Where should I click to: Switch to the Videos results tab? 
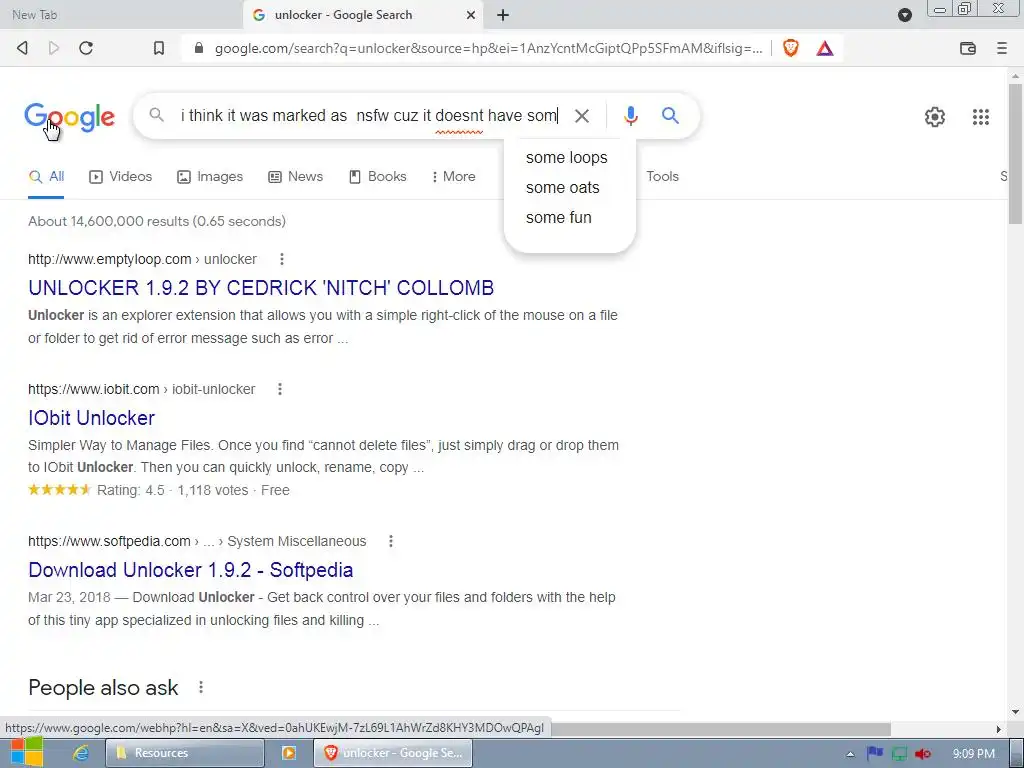[121, 176]
